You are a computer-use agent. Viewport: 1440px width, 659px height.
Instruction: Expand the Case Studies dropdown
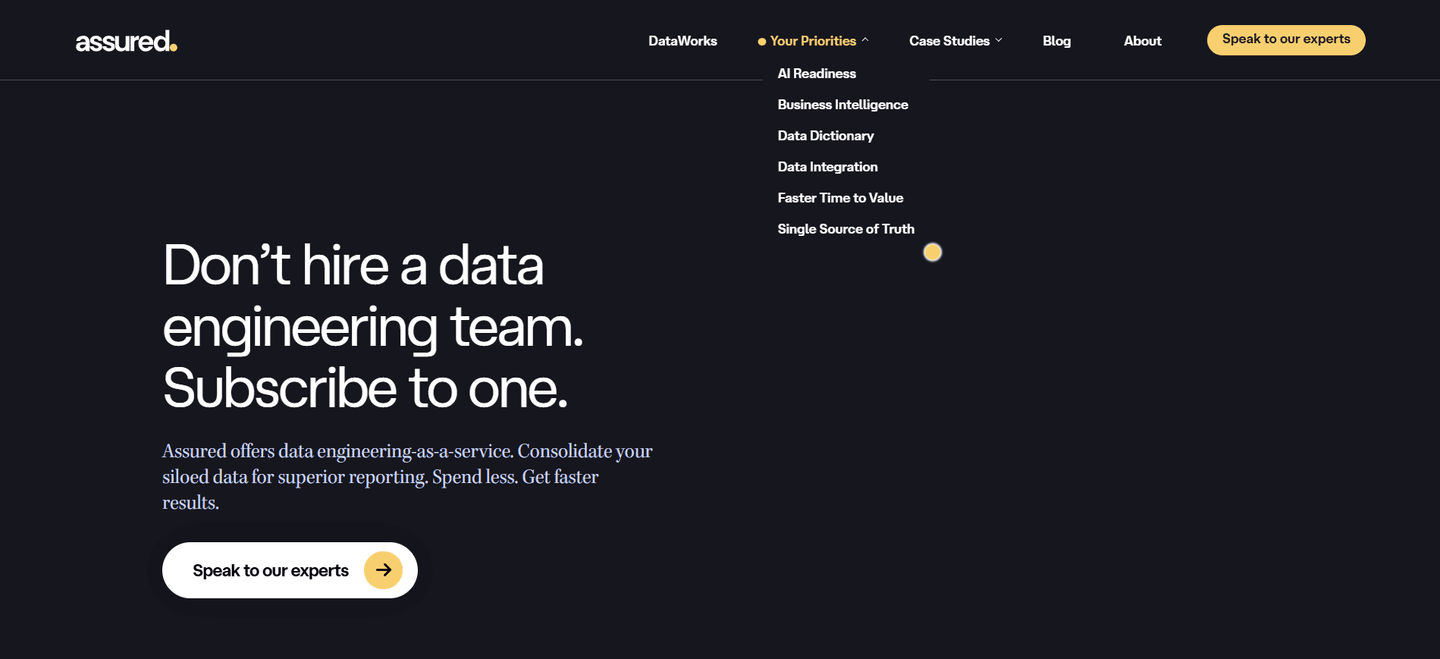[x=955, y=41]
